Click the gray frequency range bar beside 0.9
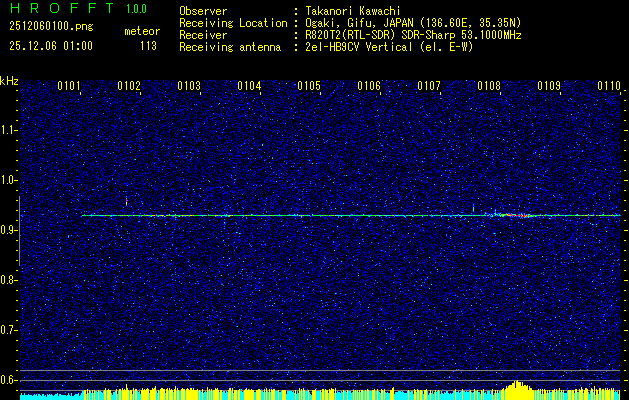629x400 pixels. point(19,231)
